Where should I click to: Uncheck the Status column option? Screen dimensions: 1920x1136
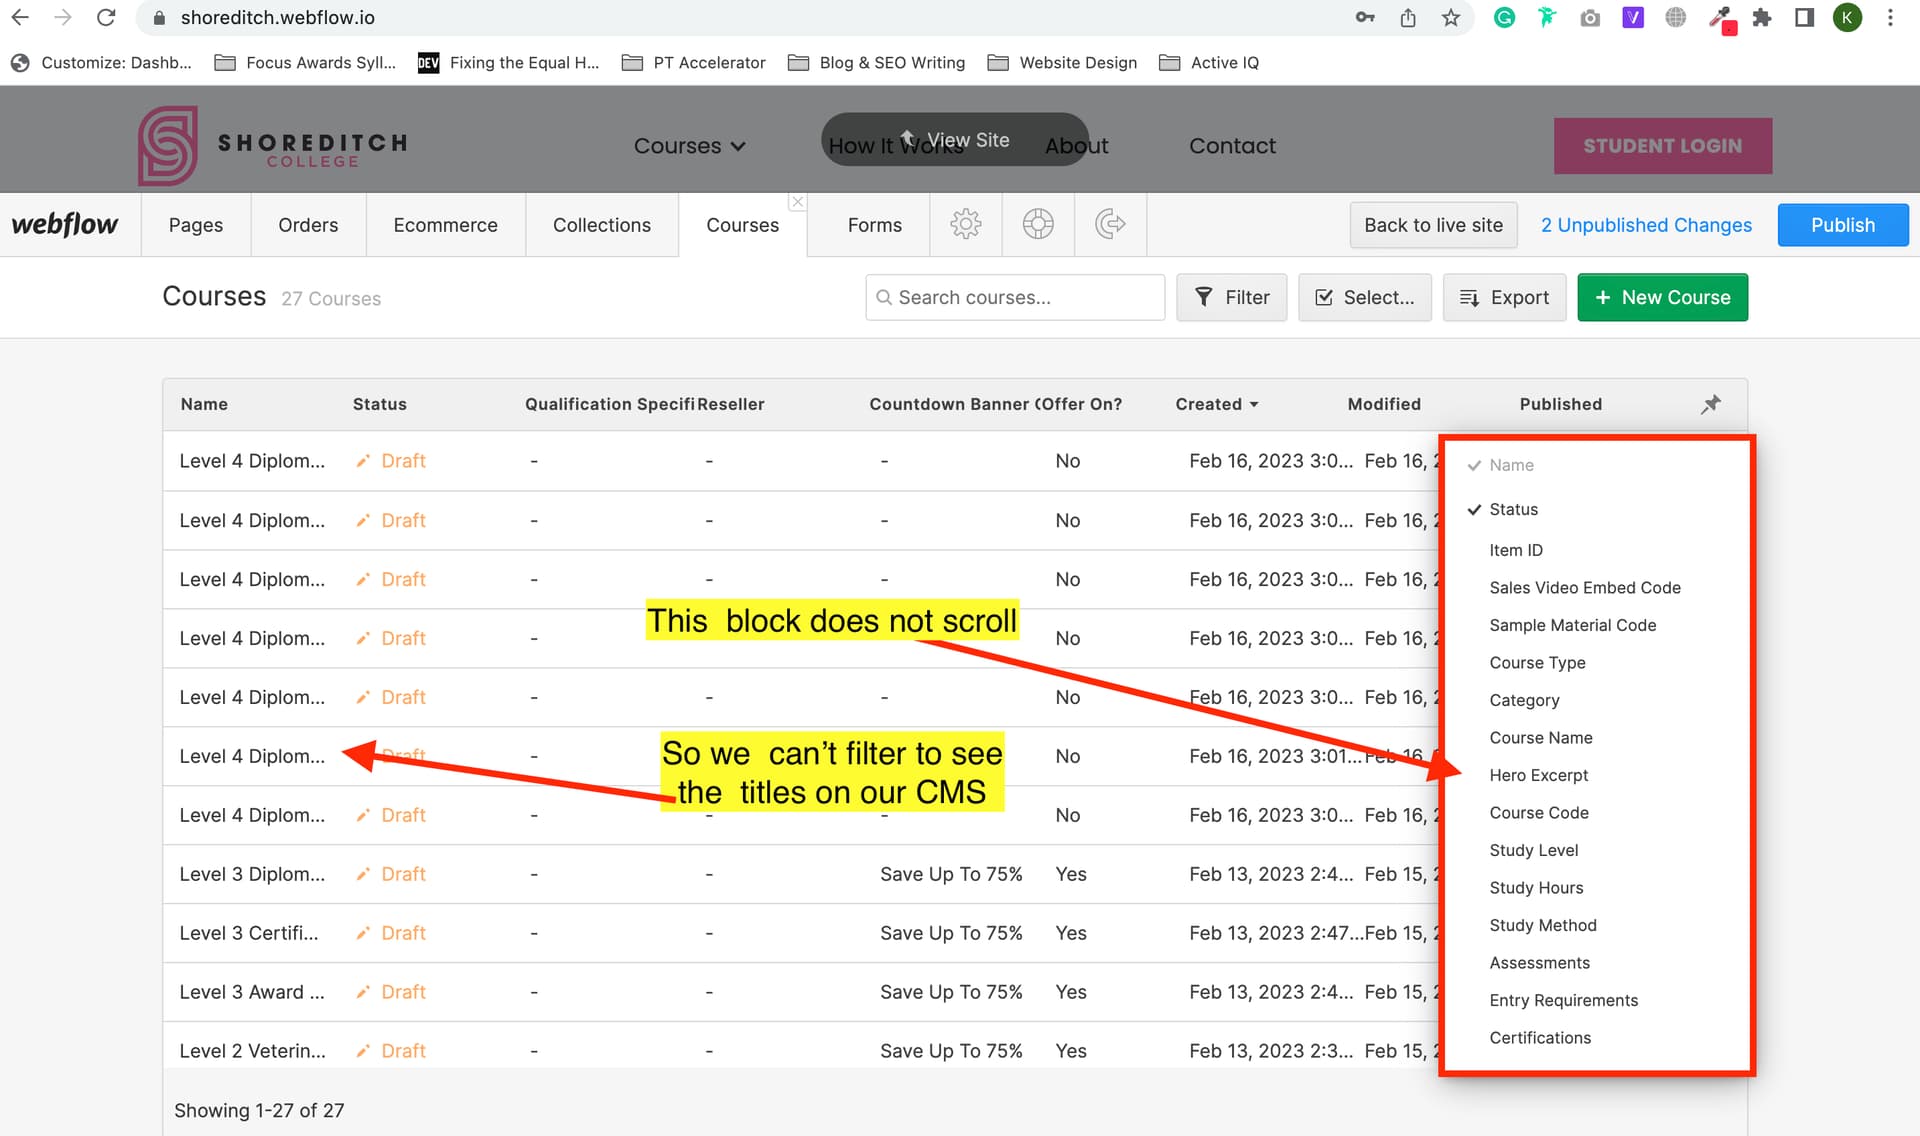click(1513, 509)
